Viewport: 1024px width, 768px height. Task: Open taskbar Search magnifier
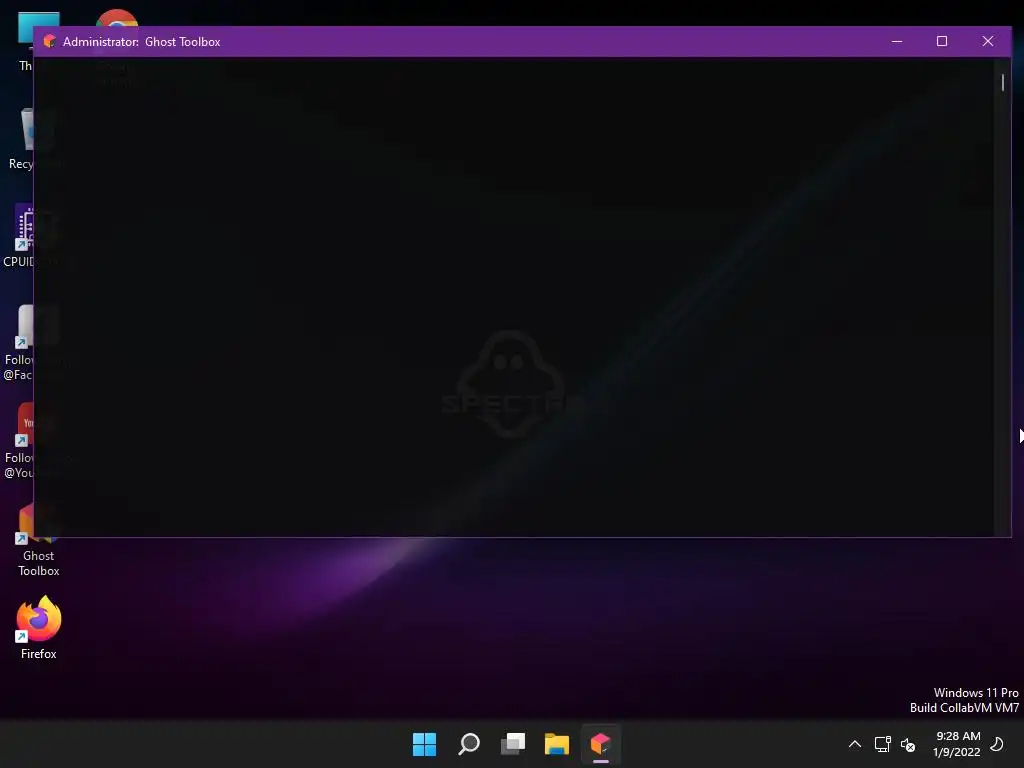click(469, 744)
